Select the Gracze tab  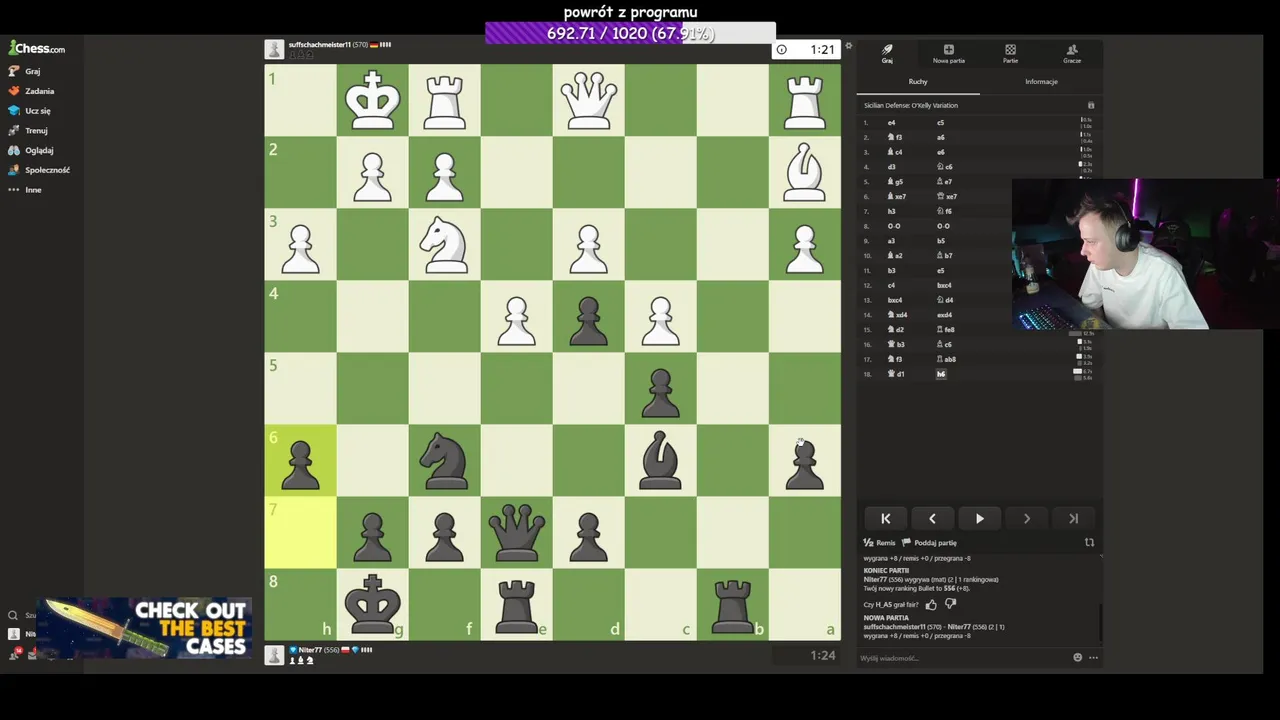(1072, 54)
